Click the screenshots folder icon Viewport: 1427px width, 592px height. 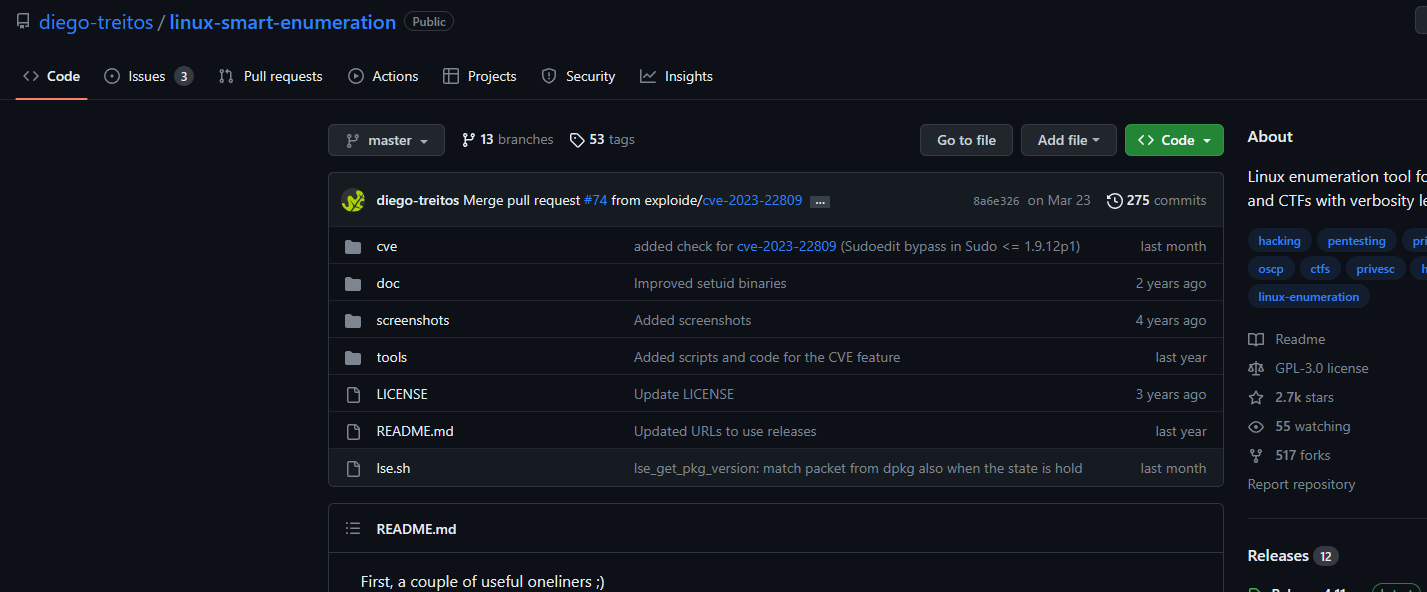353,320
